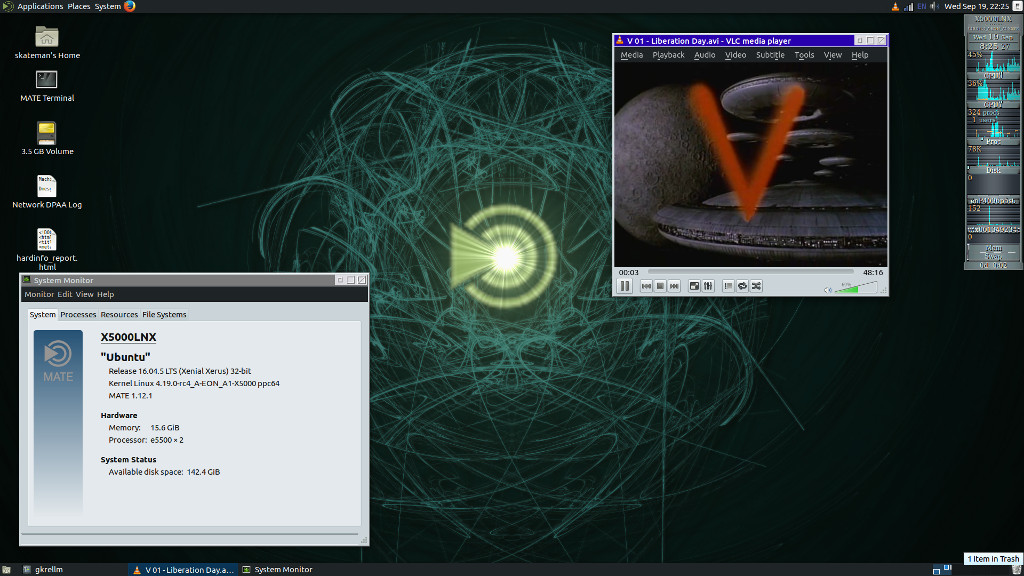
Task: Select the hardinfo_report.html file icon
Action: (47, 249)
